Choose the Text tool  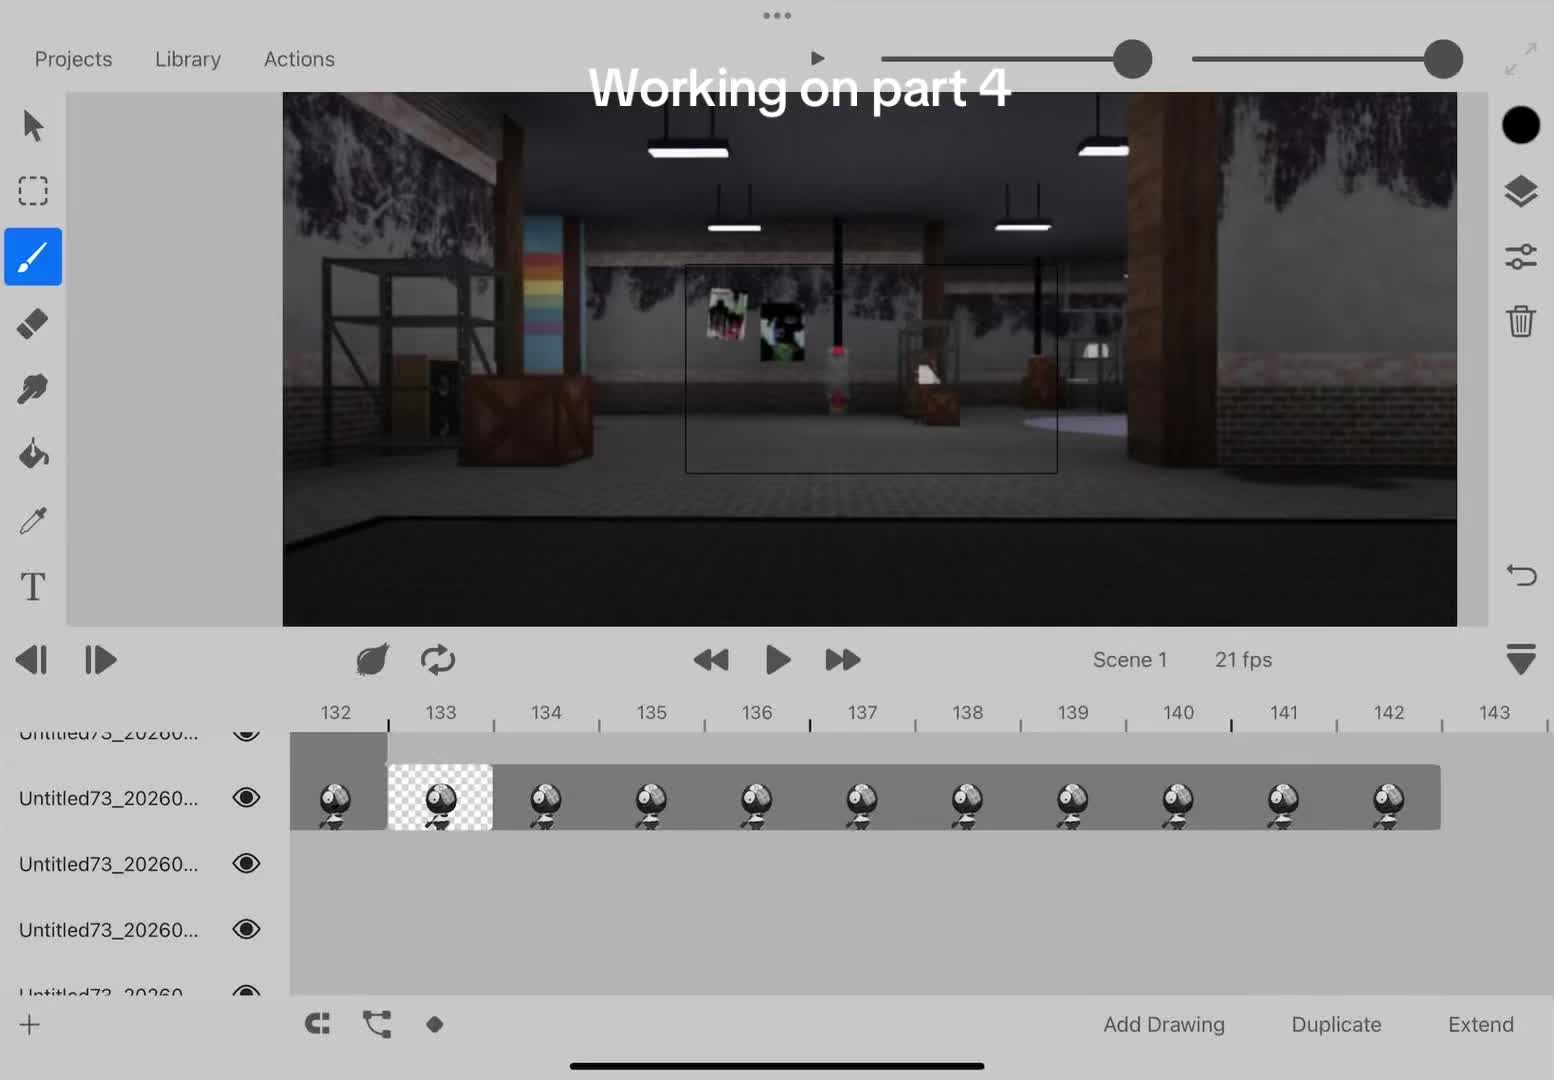point(33,586)
